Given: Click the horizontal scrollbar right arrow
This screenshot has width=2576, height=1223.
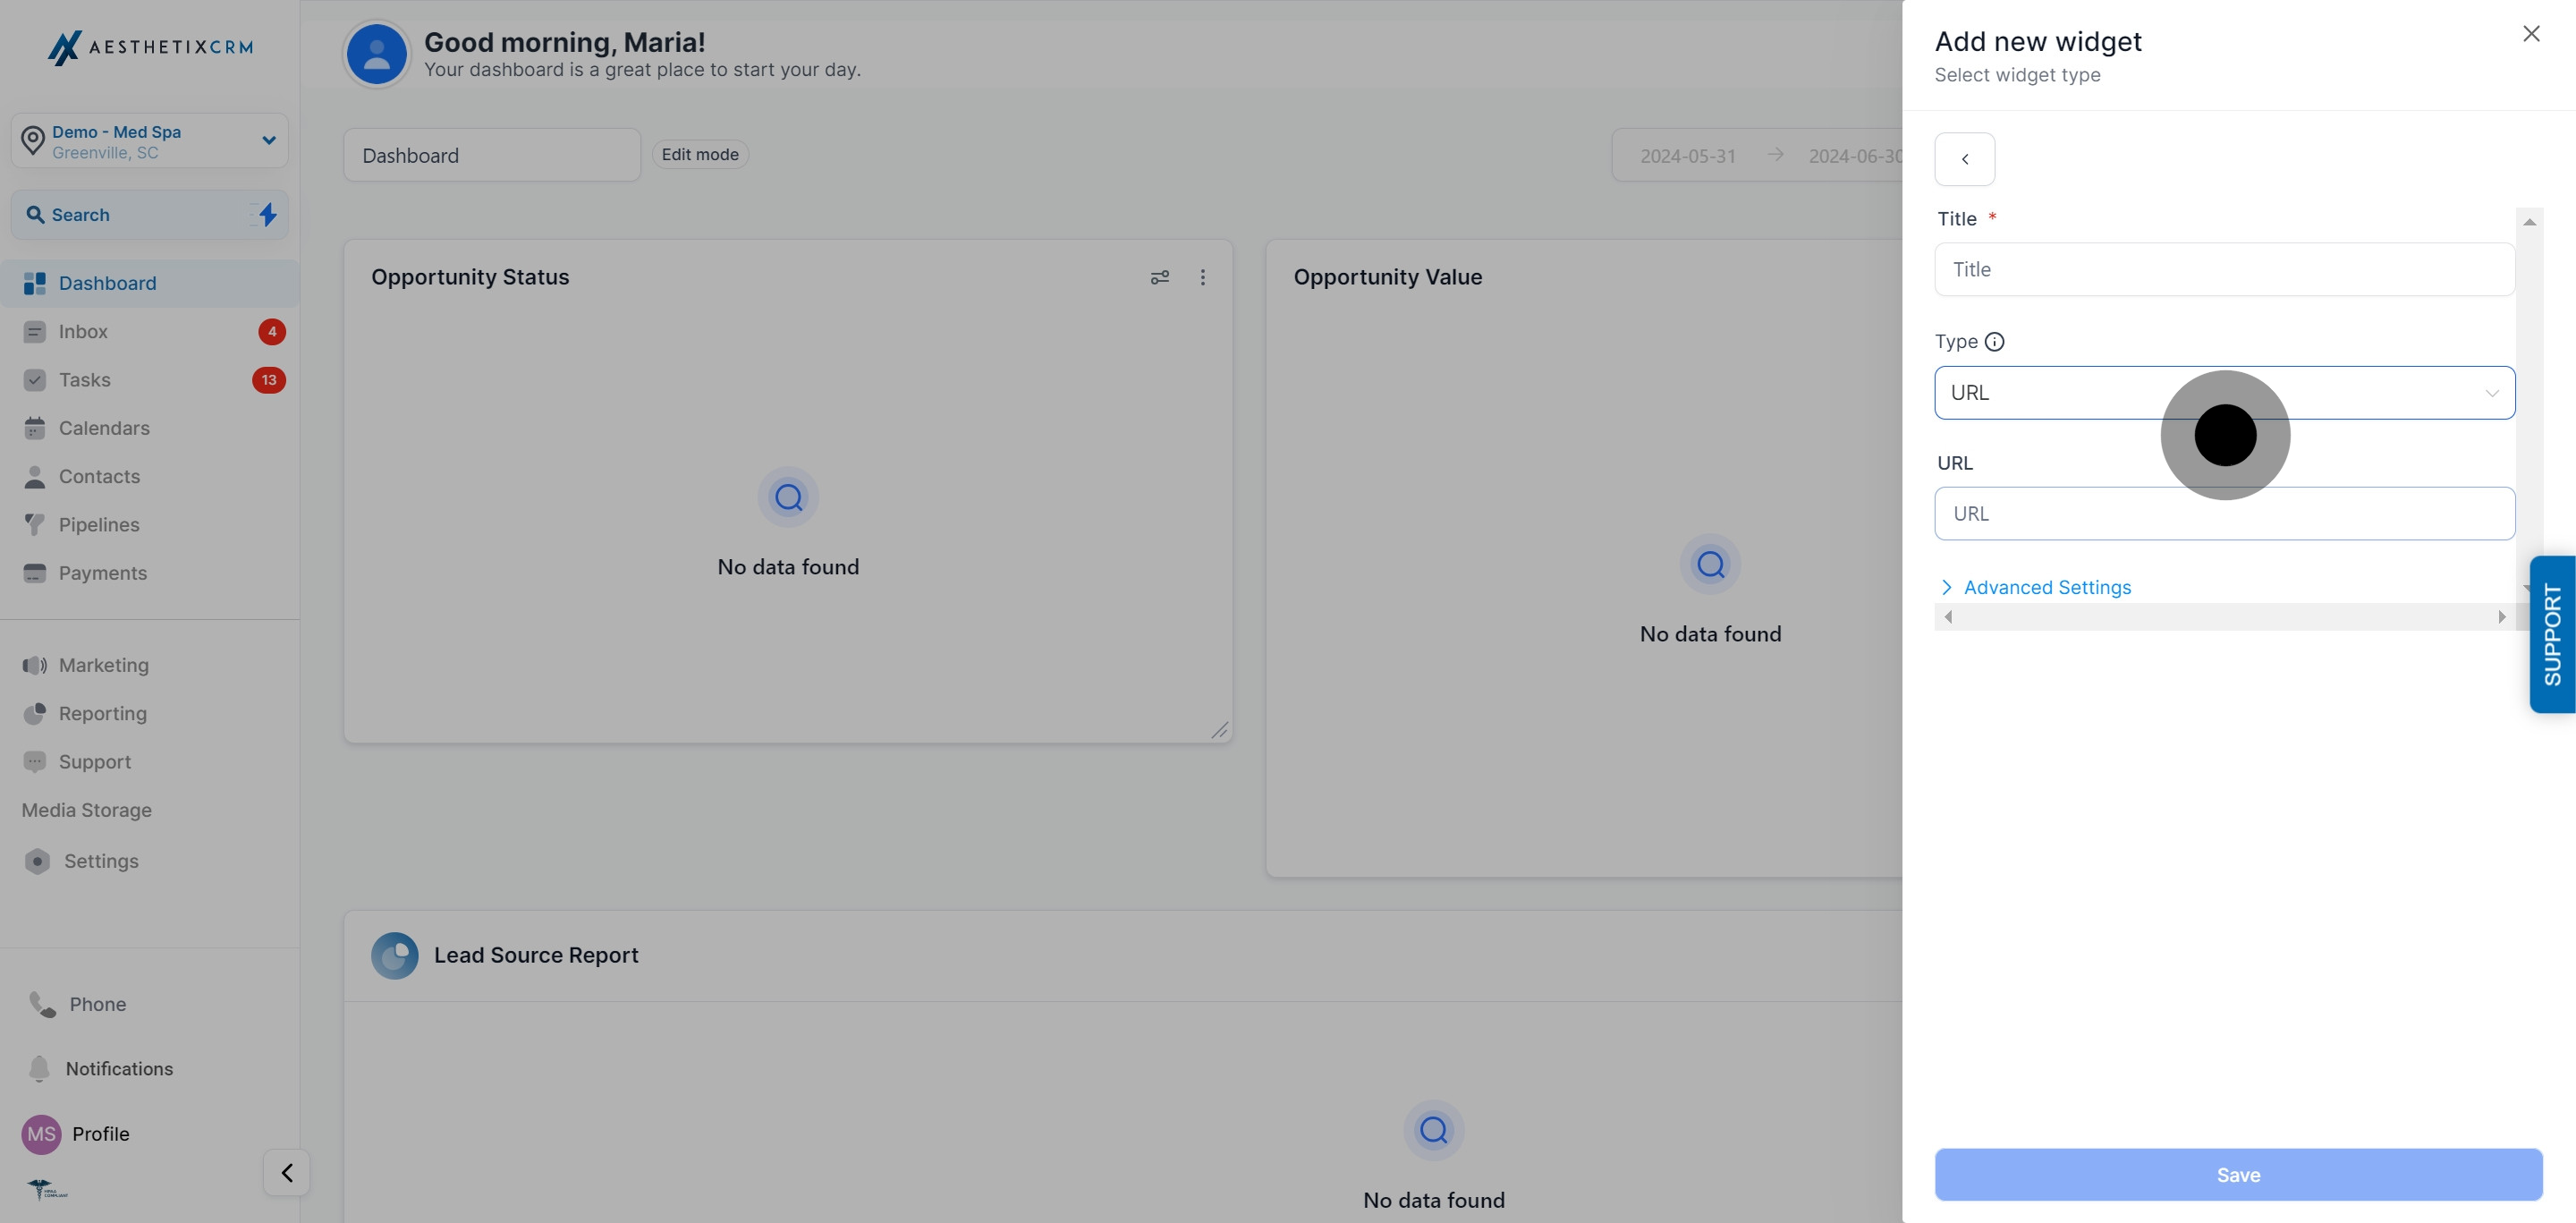Looking at the screenshot, I should point(2502,617).
